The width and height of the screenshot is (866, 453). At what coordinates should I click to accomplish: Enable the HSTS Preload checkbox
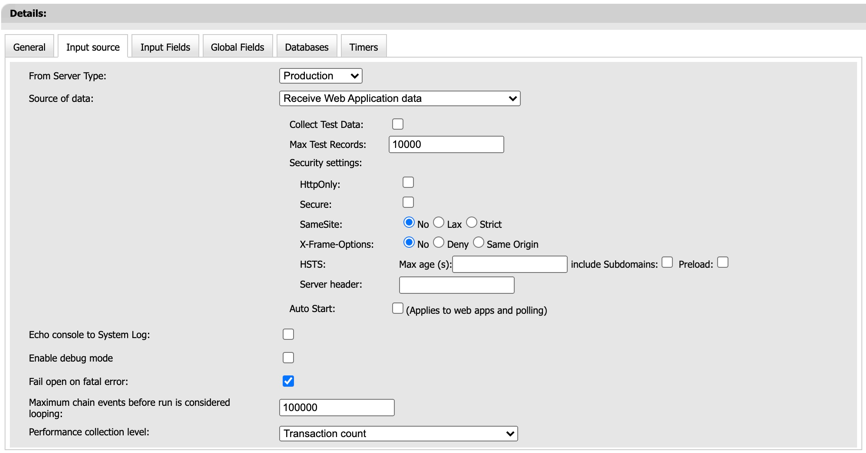coord(723,263)
